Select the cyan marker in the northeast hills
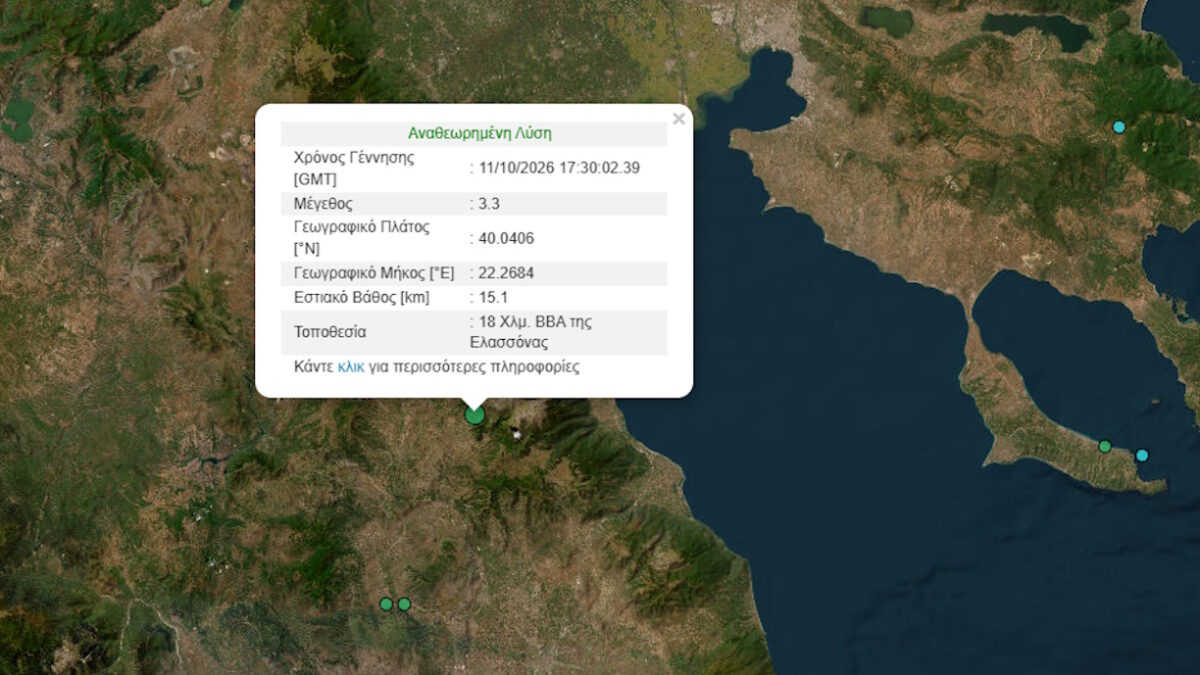Image resolution: width=1200 pixels, height=675 pixels. click(x=1119, y=127)
